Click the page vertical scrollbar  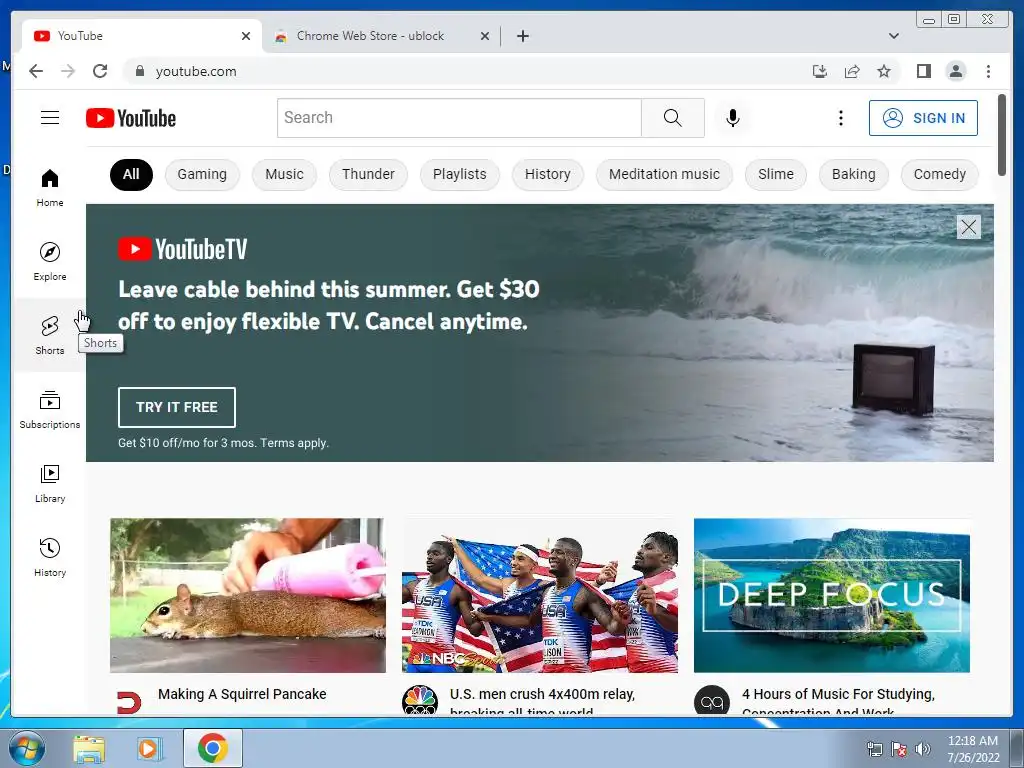pyautogui.click(x=1002, y=135)
